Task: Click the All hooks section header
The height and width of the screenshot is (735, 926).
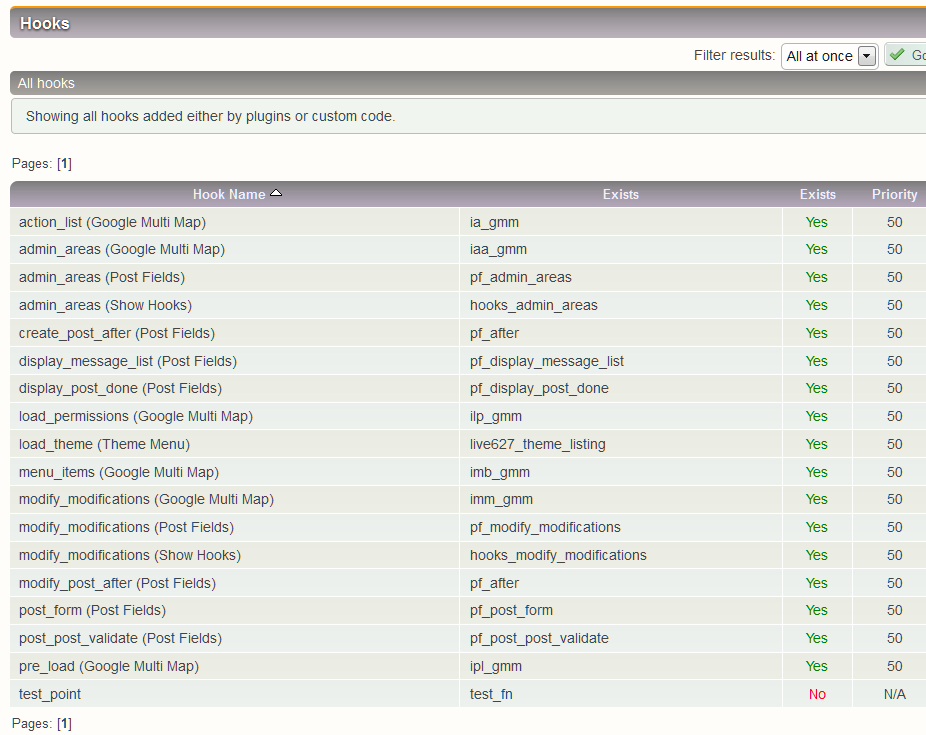Action: click(46, 83)
